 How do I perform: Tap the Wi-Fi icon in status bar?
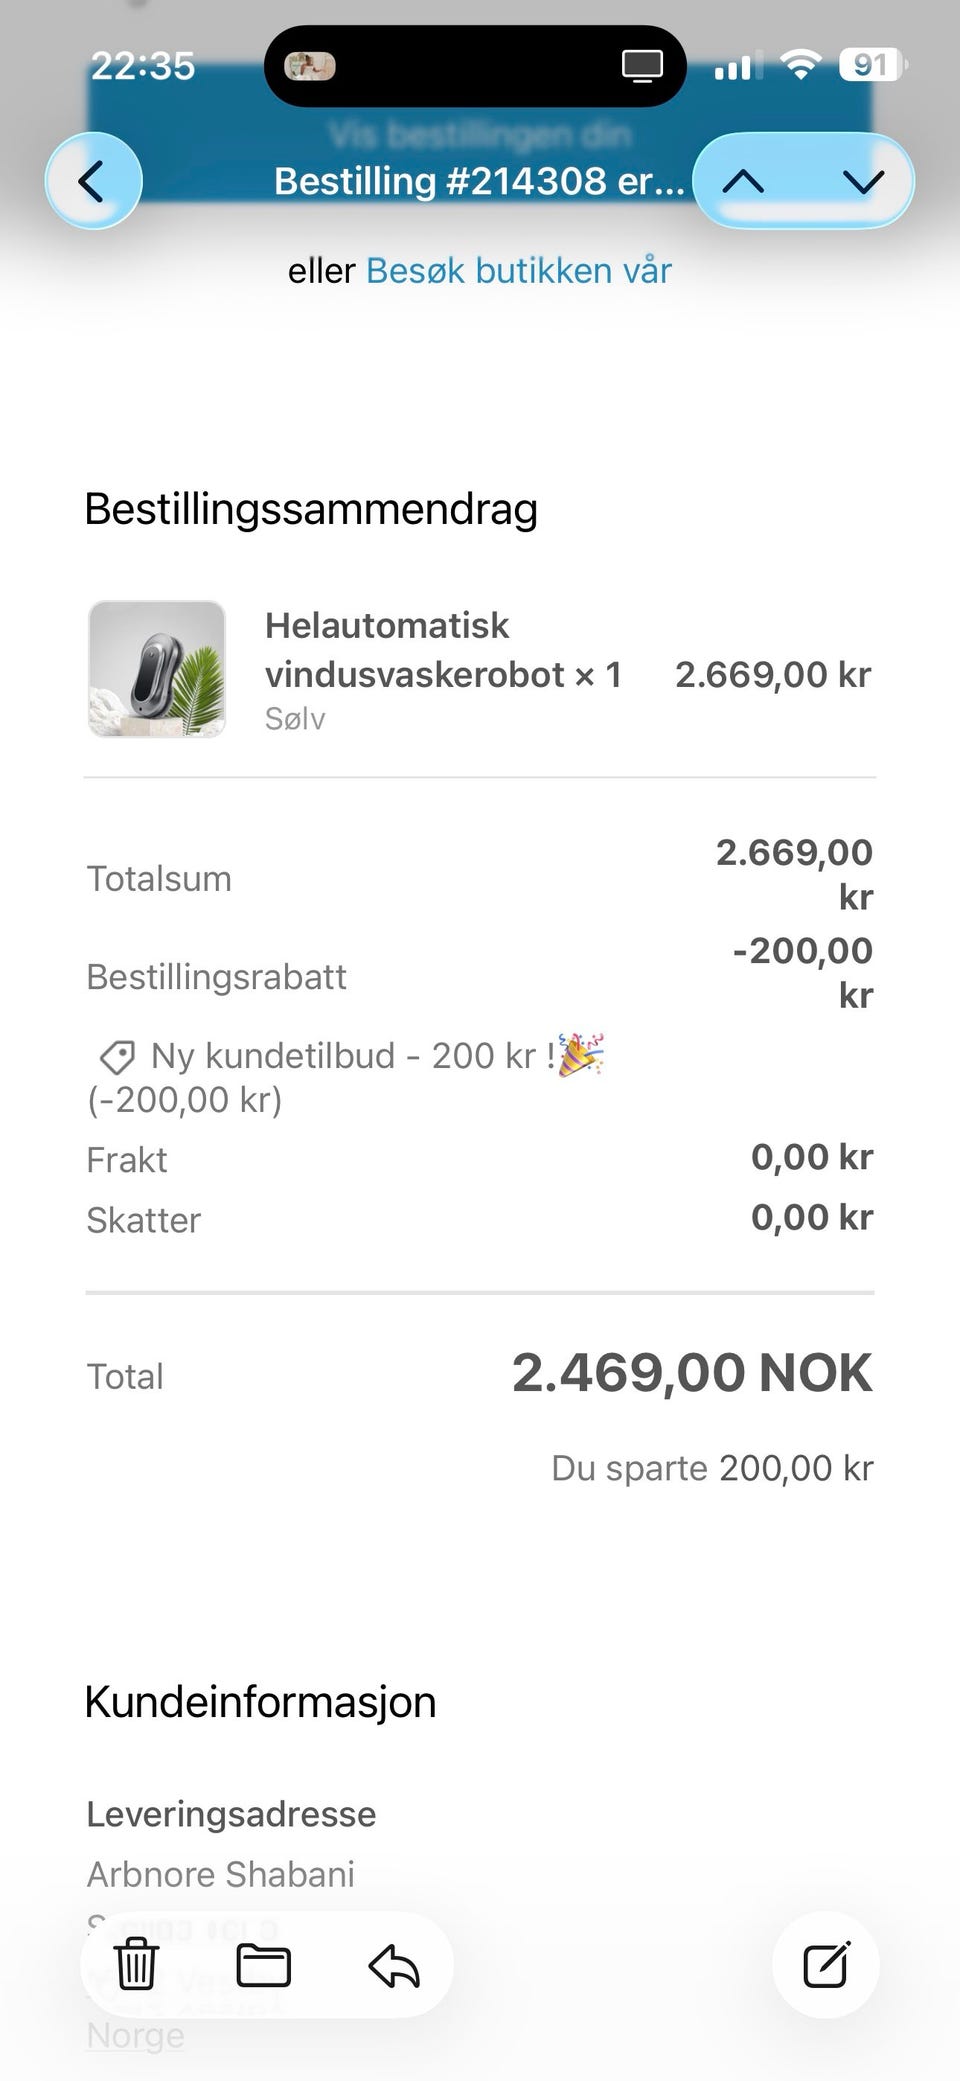pyautogui.click(x=800, y=66)
